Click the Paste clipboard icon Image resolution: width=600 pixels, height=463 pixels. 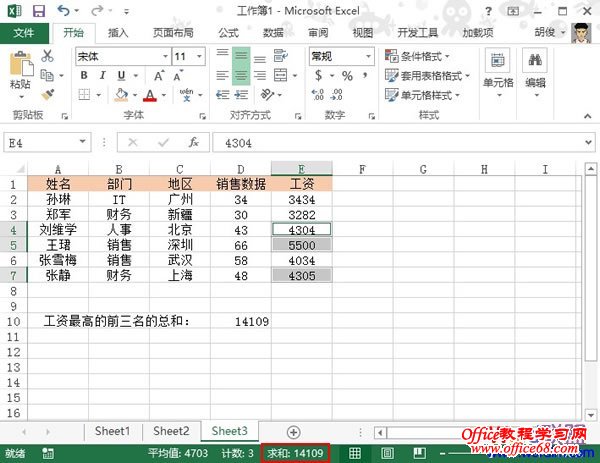21,63
